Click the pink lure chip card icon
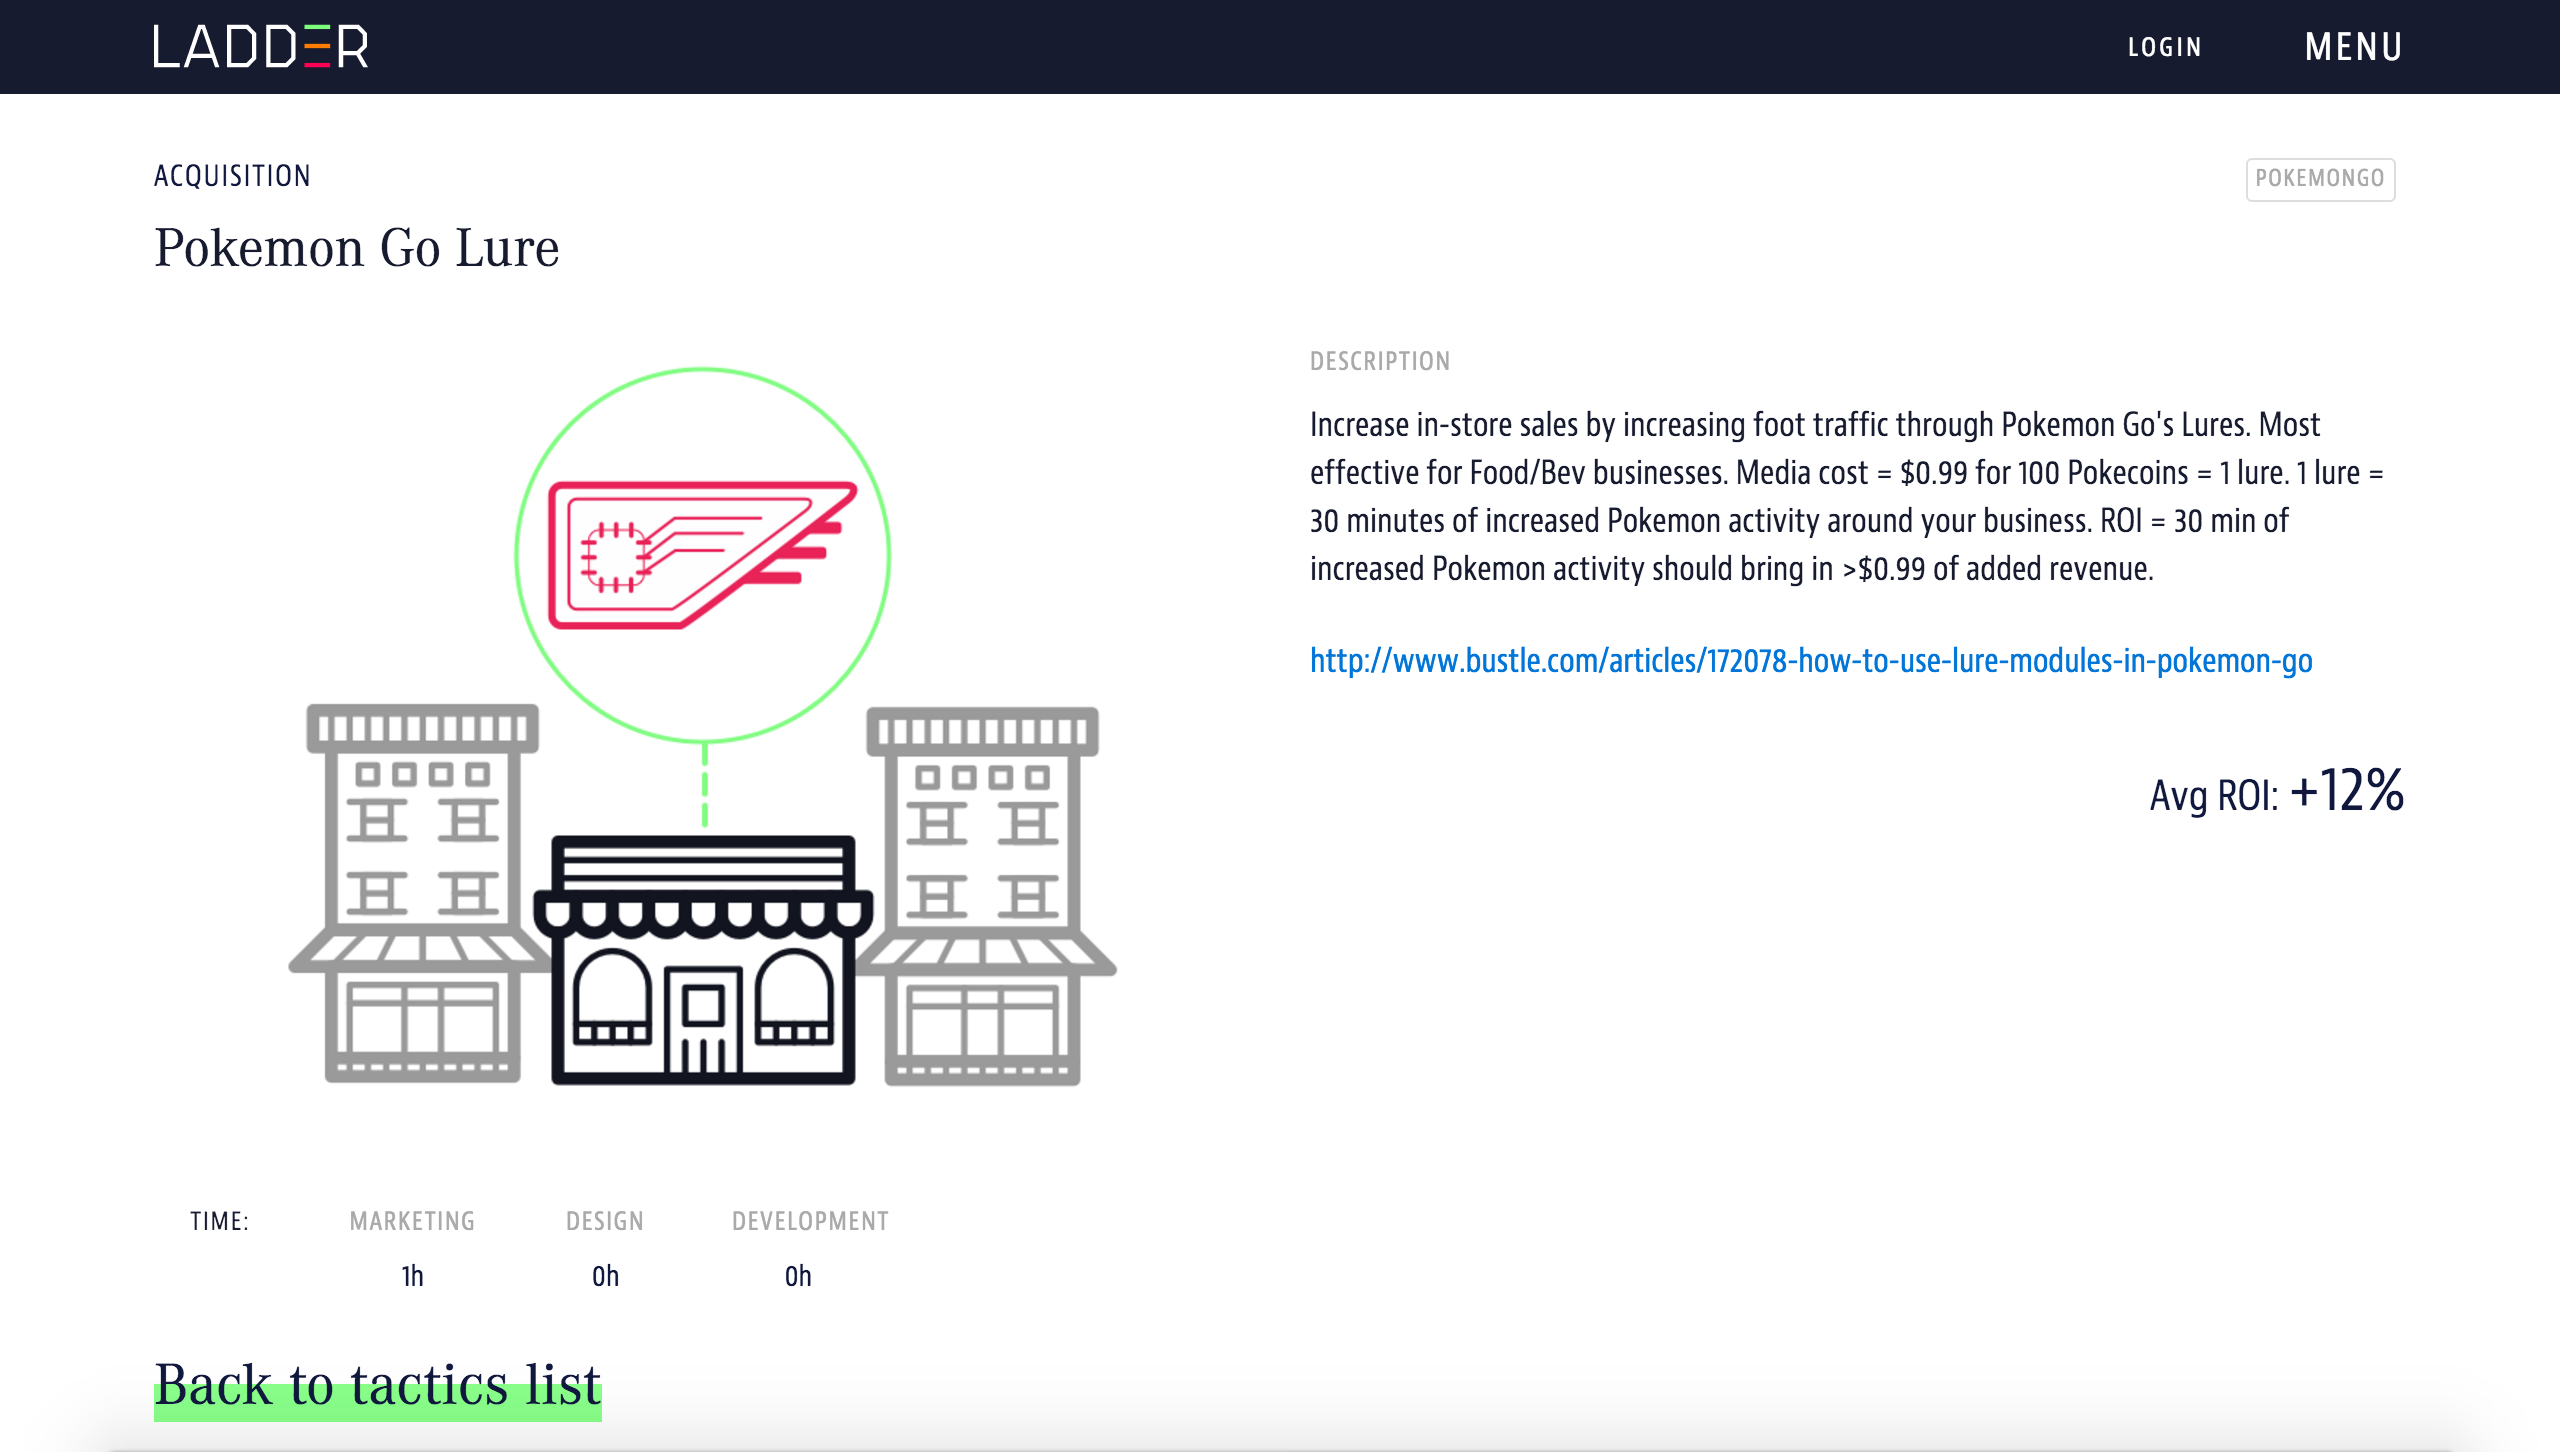Viewport: 2560px width, 1452px height. [x=700, y=555]
